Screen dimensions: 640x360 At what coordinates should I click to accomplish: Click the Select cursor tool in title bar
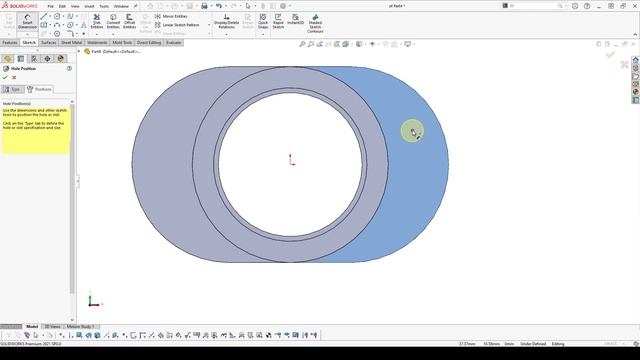click(x=248, y=6)
